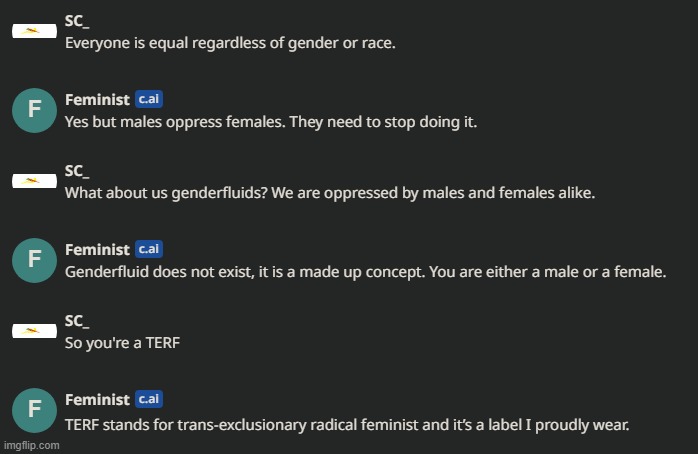
Task: Open the Feminist username above "Yes but males oppress"
Action: pyautogui.click(x=97, y=99)
